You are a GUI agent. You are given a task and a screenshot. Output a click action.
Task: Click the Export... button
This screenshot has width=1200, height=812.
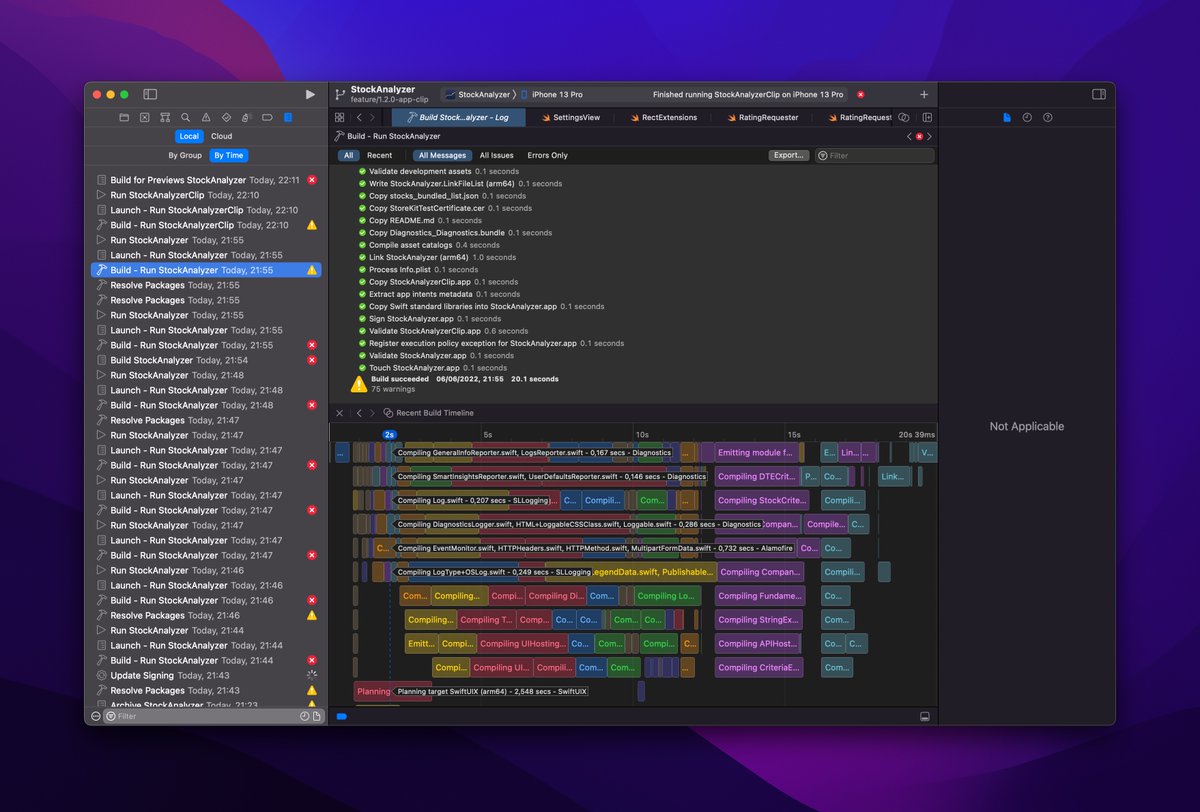tap(789, 155)
